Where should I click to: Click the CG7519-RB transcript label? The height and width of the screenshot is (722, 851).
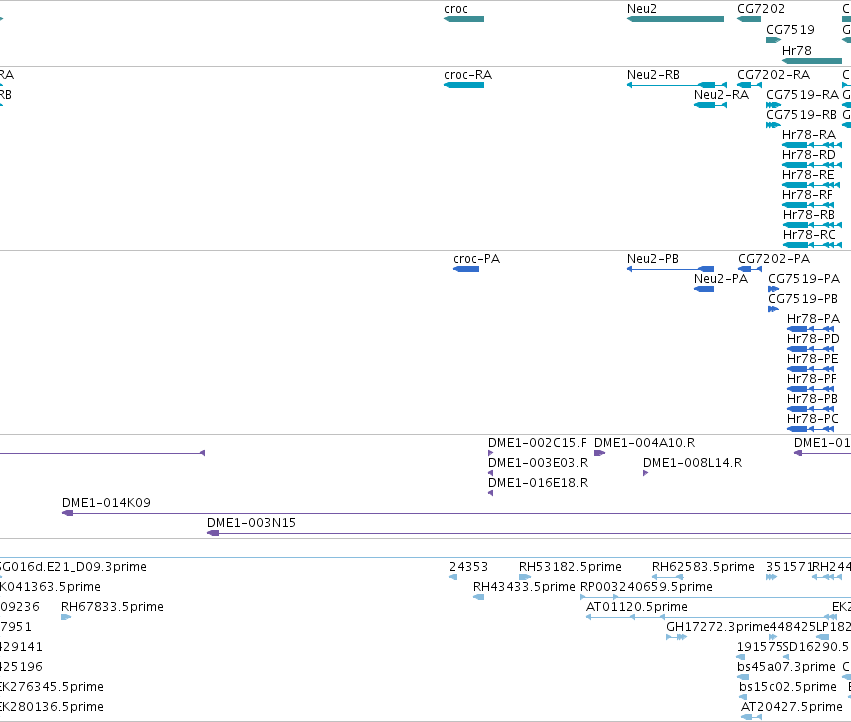click(x=802, y=115)
